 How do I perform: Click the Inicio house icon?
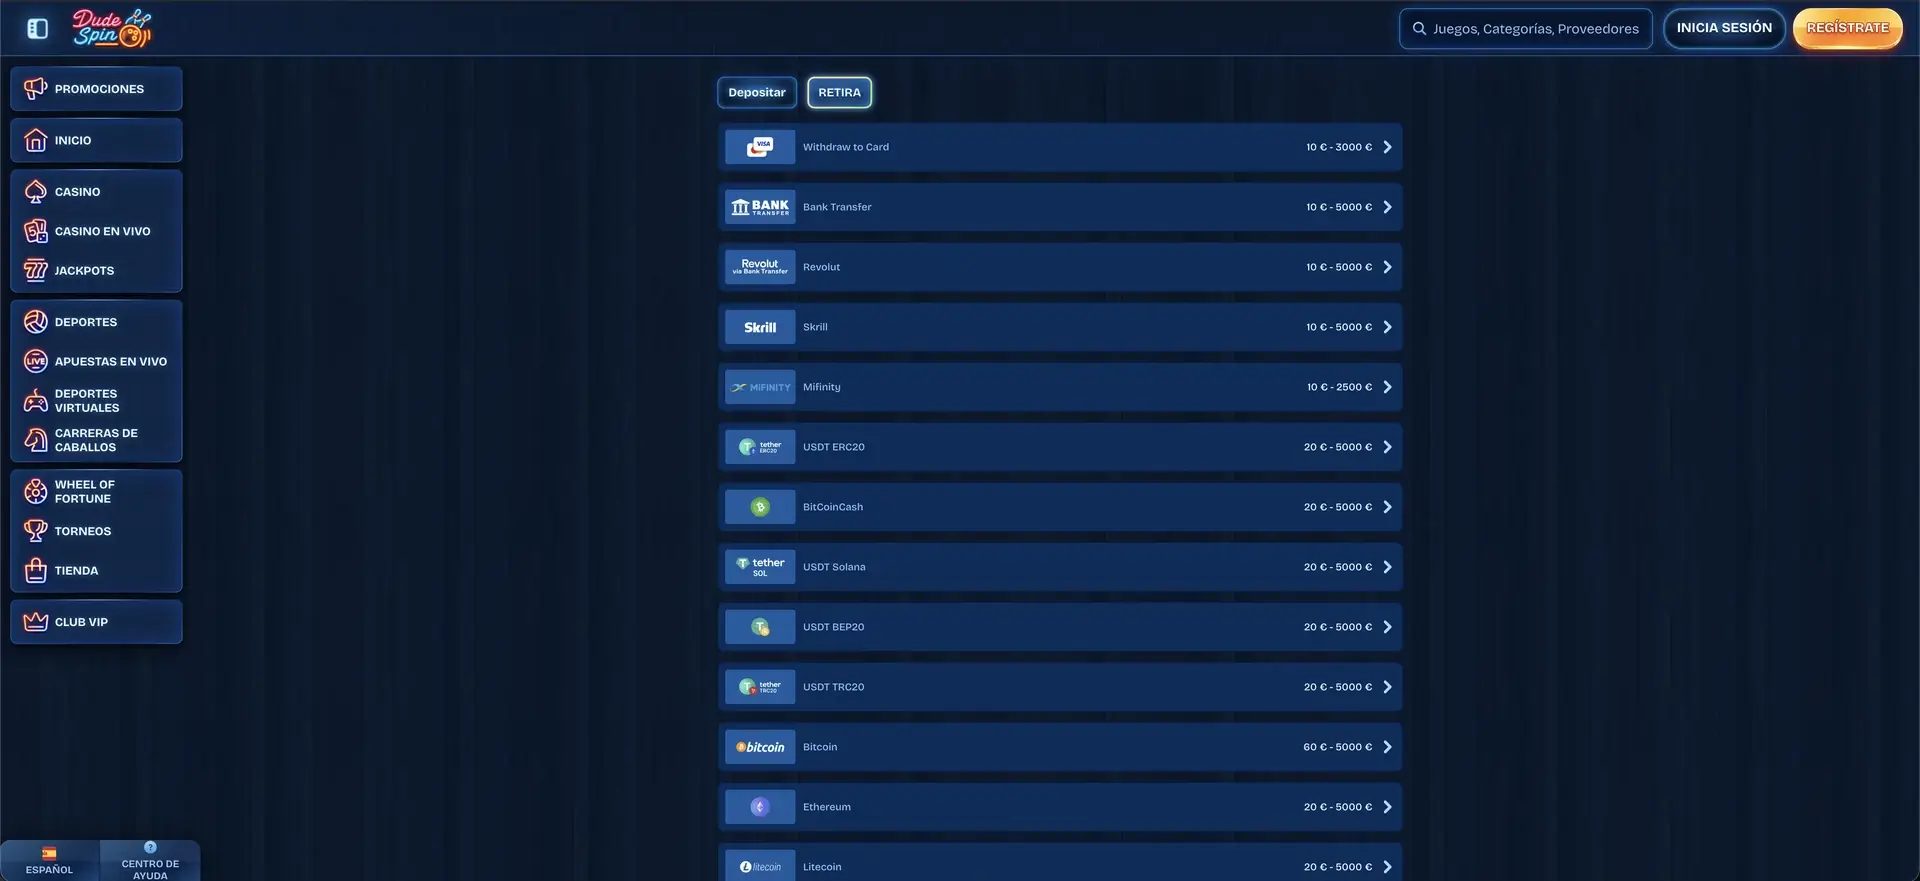coord(36,140)
